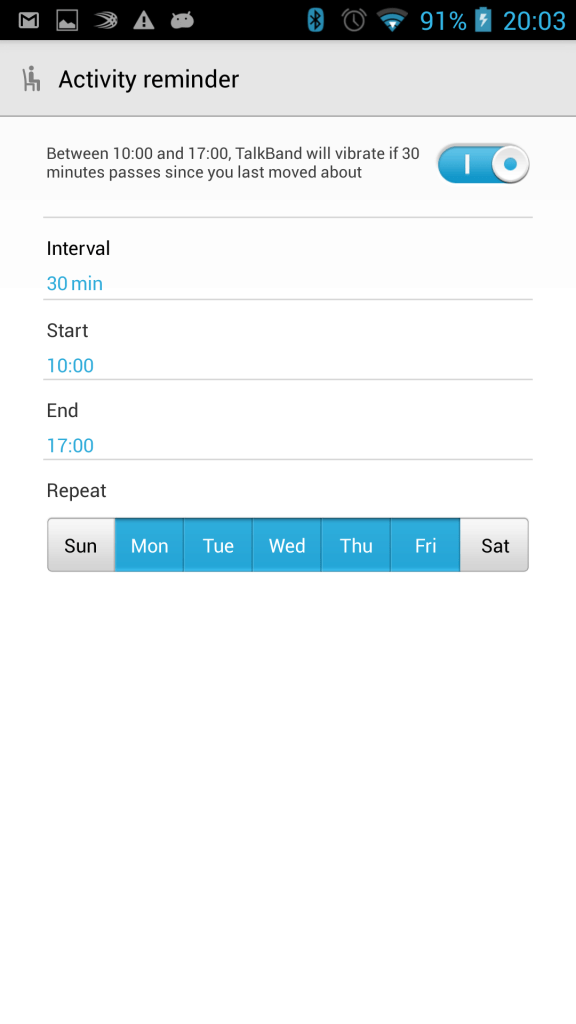Open the Gmail notification icon
This screenshot has width=576, height=1024.
click(x=29, y=20)
